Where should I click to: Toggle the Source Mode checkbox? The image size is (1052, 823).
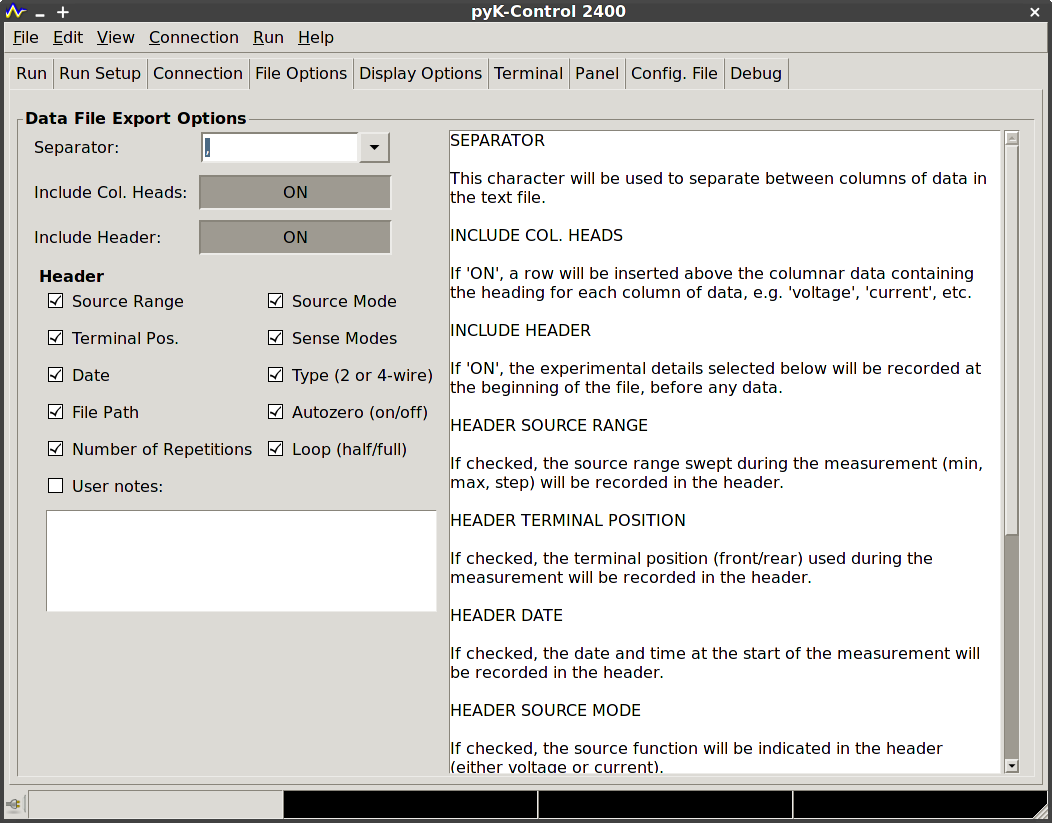pyautogui.click(x=275, y=301)
